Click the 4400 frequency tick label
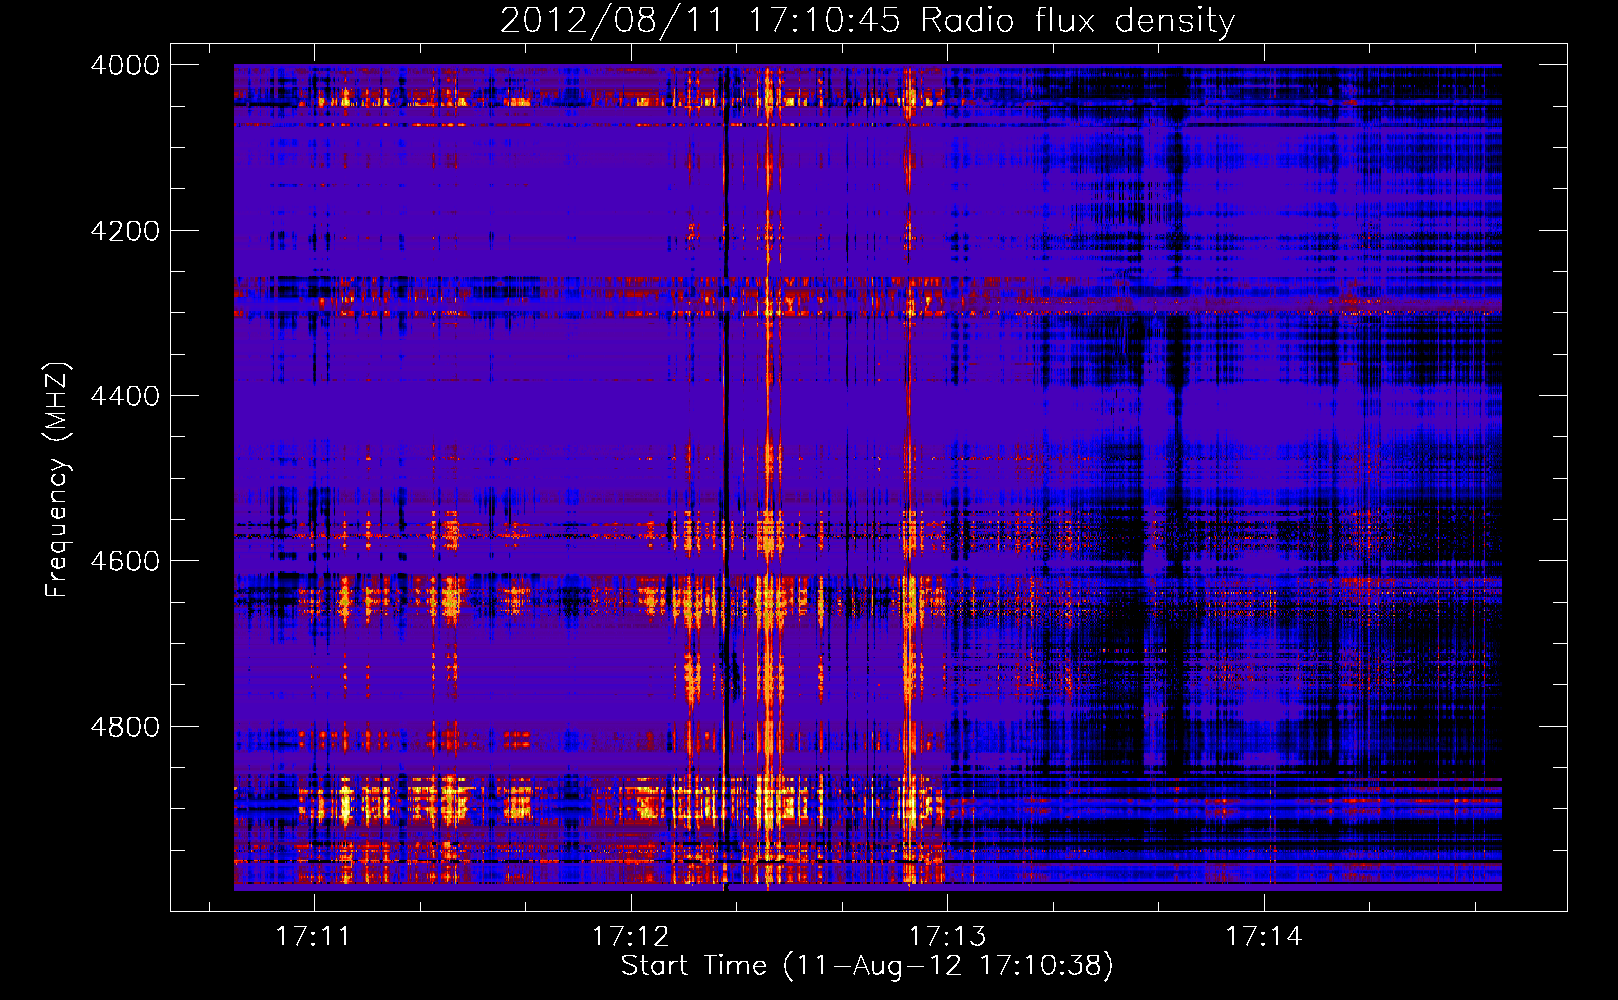The width and height of the screenshot is (1618, 1000). (x=125, y=396)
